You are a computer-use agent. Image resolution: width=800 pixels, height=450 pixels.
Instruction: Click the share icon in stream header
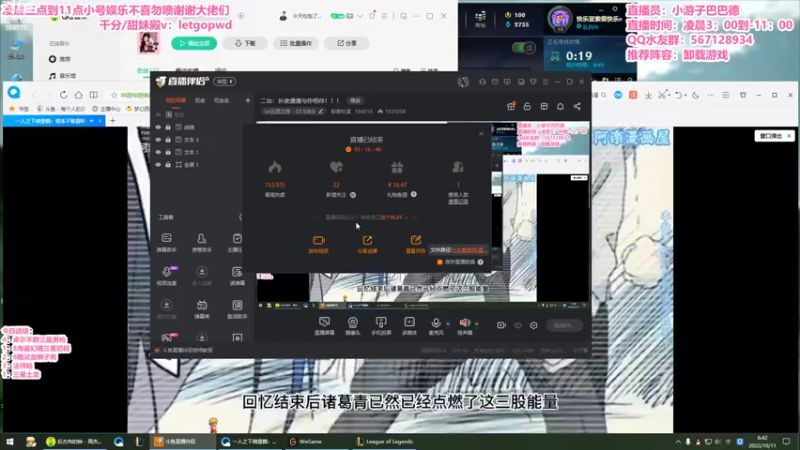coord(577,106)
